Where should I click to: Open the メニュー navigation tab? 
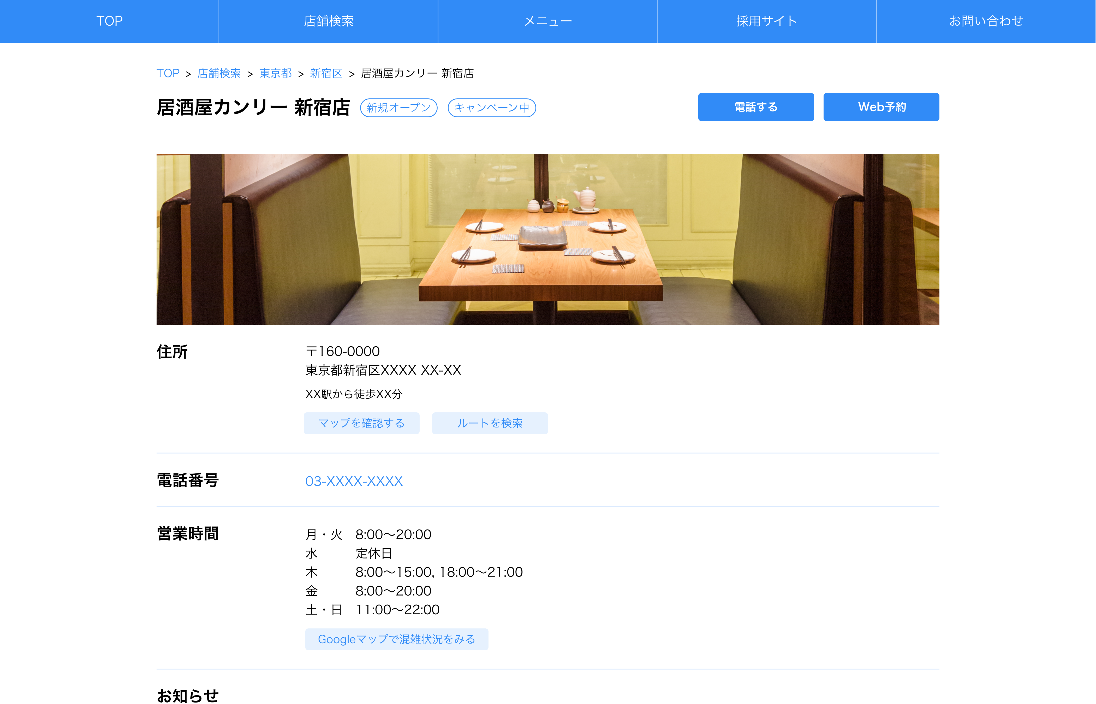click(548, 21)
